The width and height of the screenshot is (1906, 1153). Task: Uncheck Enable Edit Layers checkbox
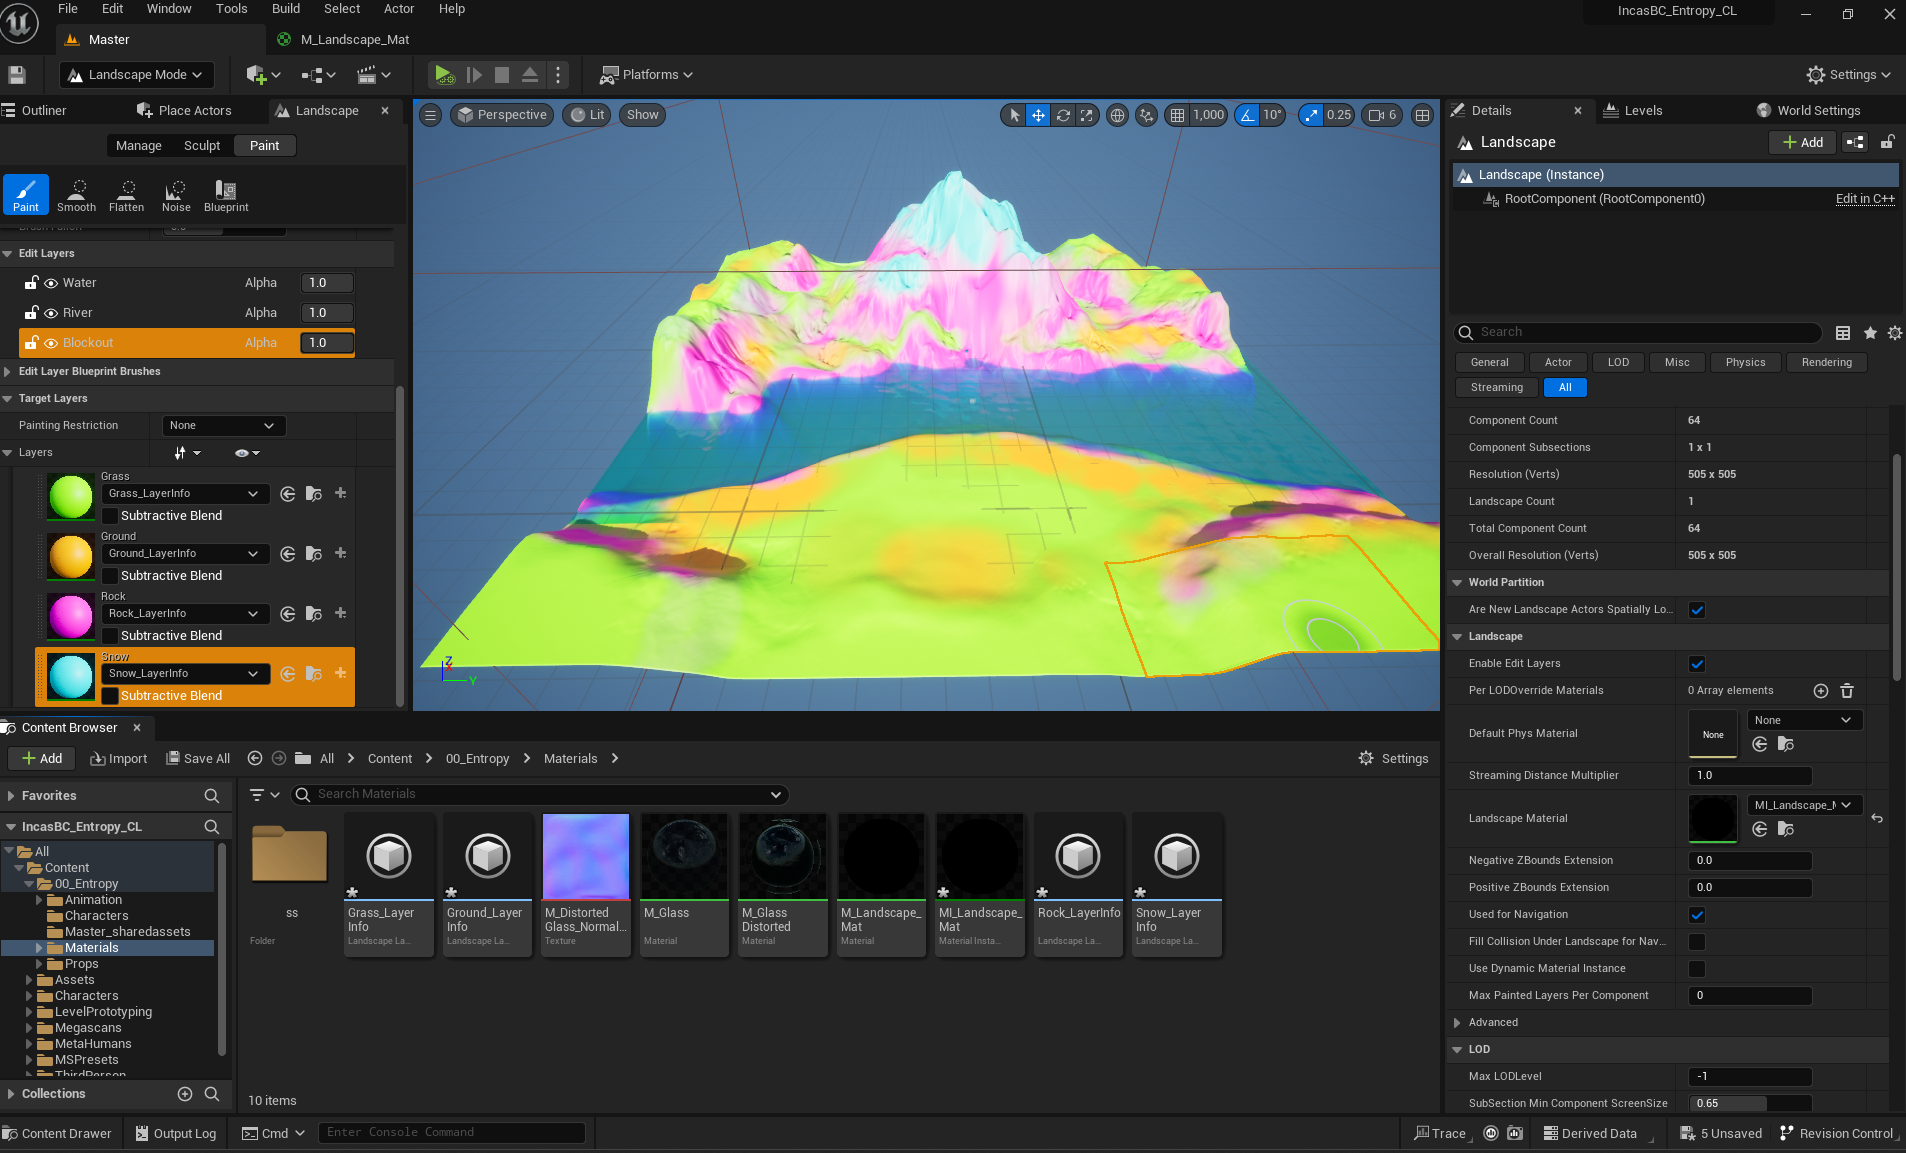point(1697,664)
